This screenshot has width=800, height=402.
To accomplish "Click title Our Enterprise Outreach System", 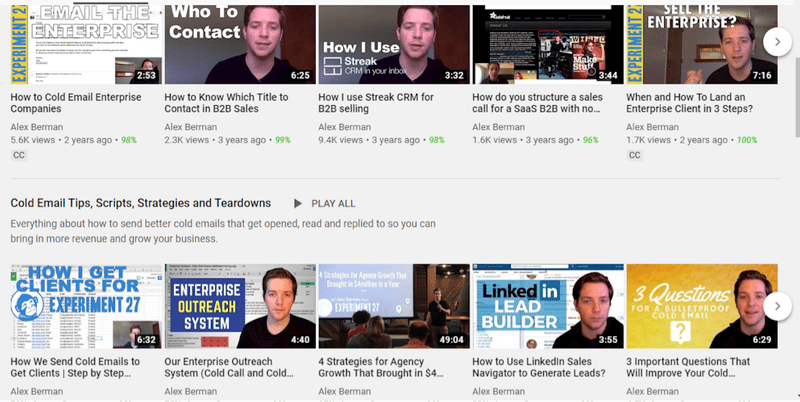I will [x=229, y=367].
